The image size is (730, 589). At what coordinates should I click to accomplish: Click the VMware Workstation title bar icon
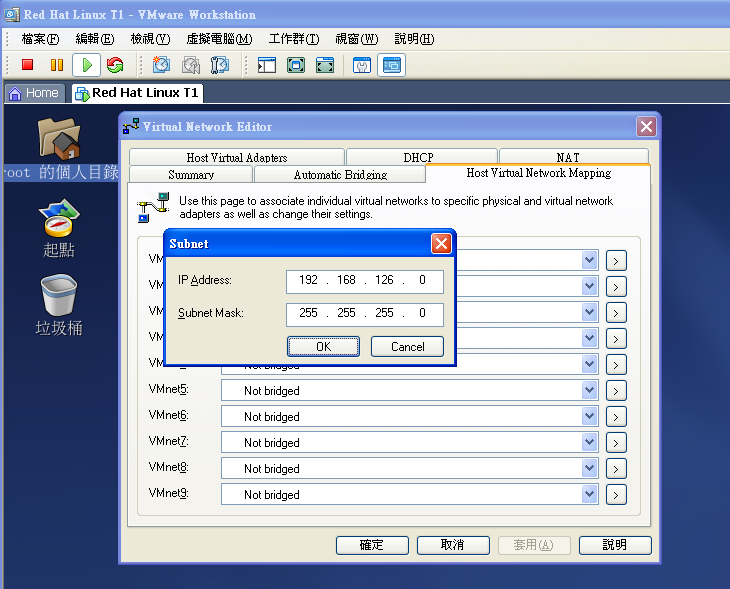[12, 14]
